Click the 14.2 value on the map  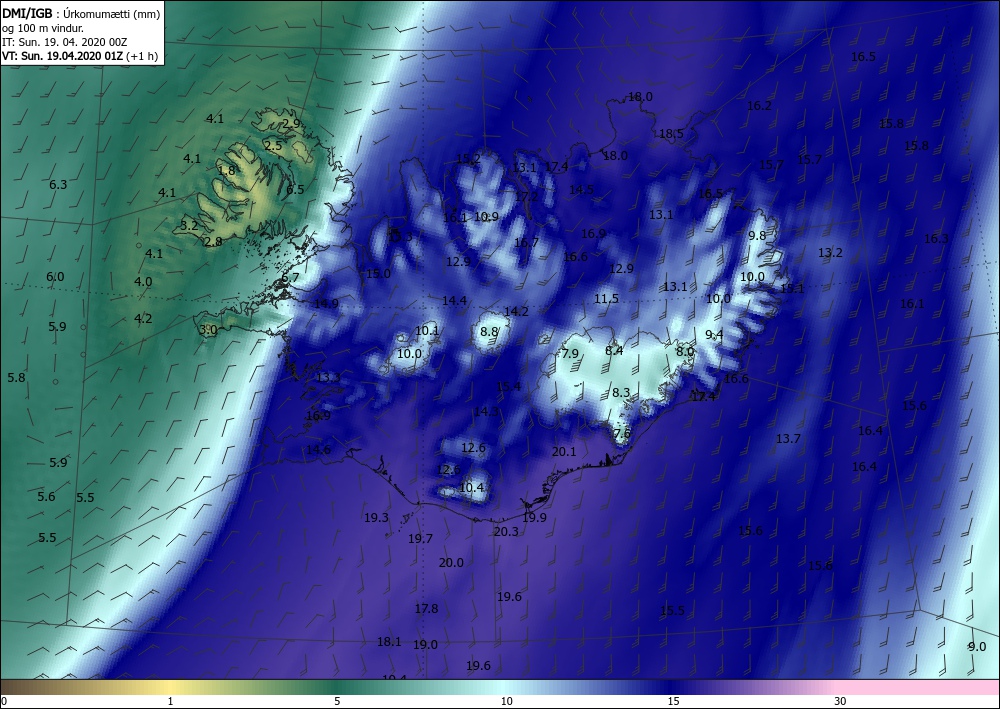516,311
